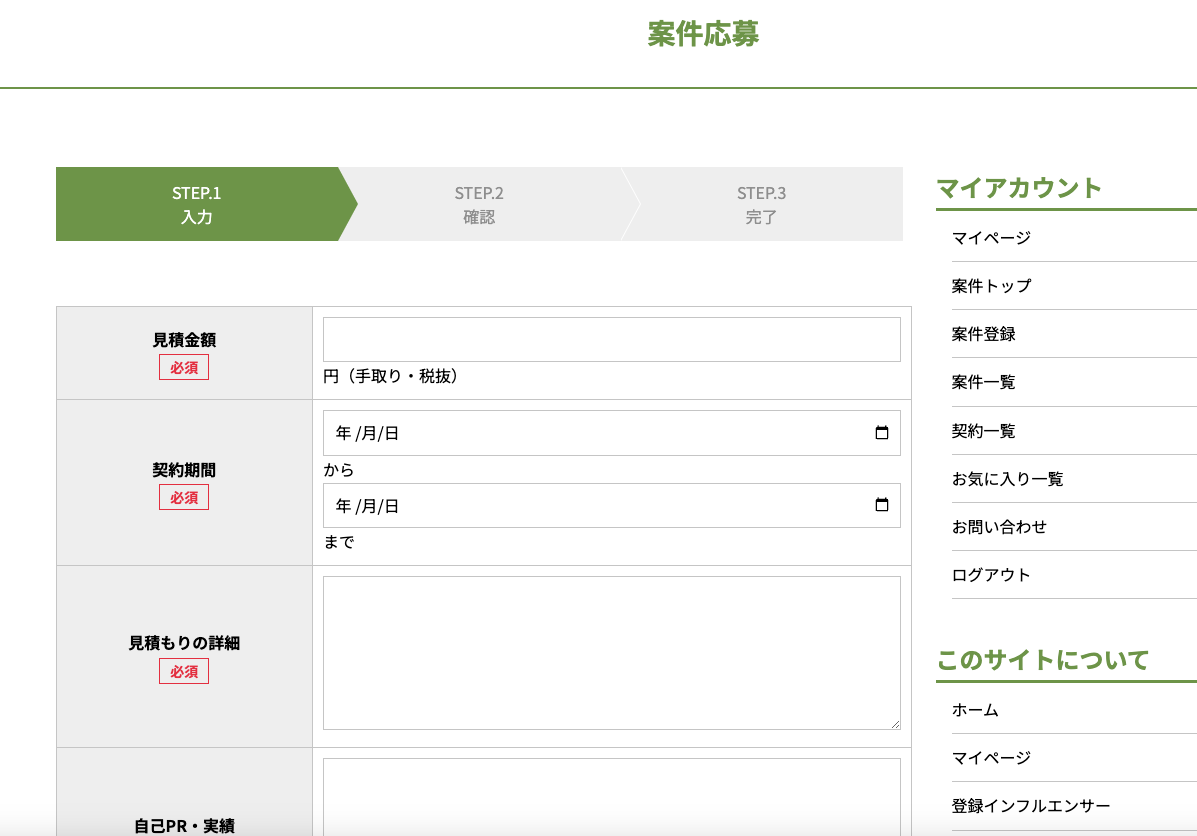Click お問い合わせ contact link
This screenshot has width=1197, height=836.
coord(999,527)
